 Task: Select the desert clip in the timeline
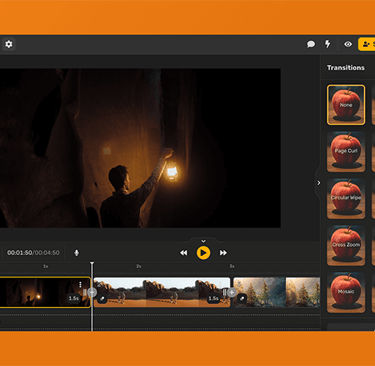[162, 292]
